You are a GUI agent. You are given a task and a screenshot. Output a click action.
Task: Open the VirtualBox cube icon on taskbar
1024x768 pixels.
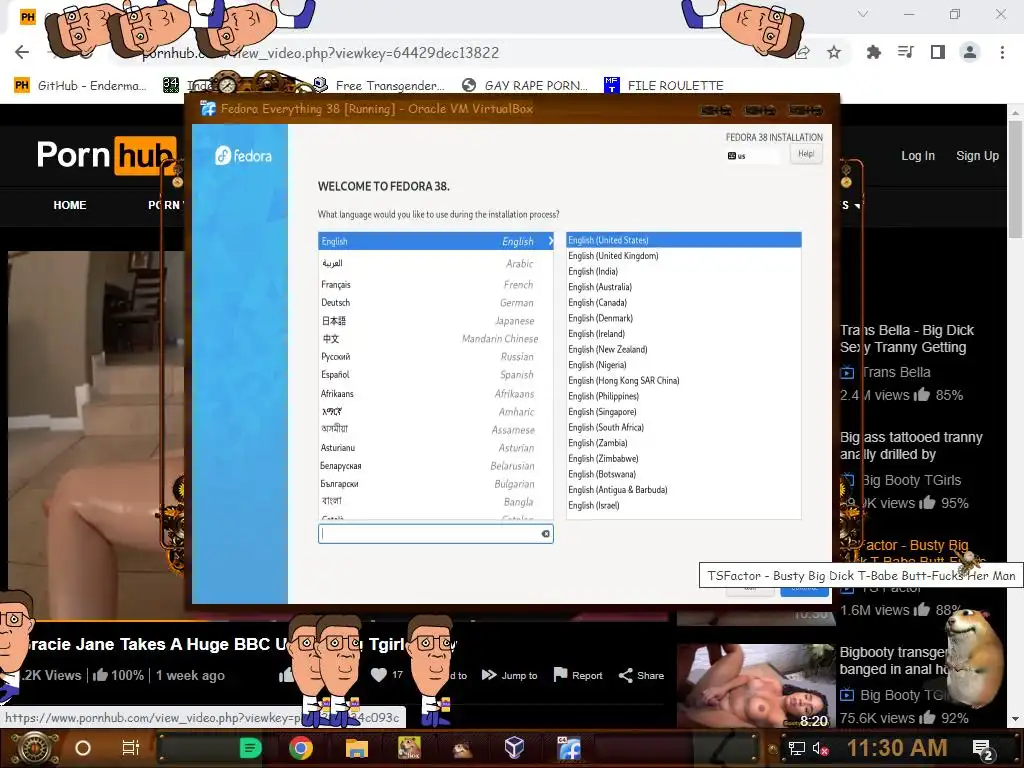pyautogui.click(x=515, y=747)
